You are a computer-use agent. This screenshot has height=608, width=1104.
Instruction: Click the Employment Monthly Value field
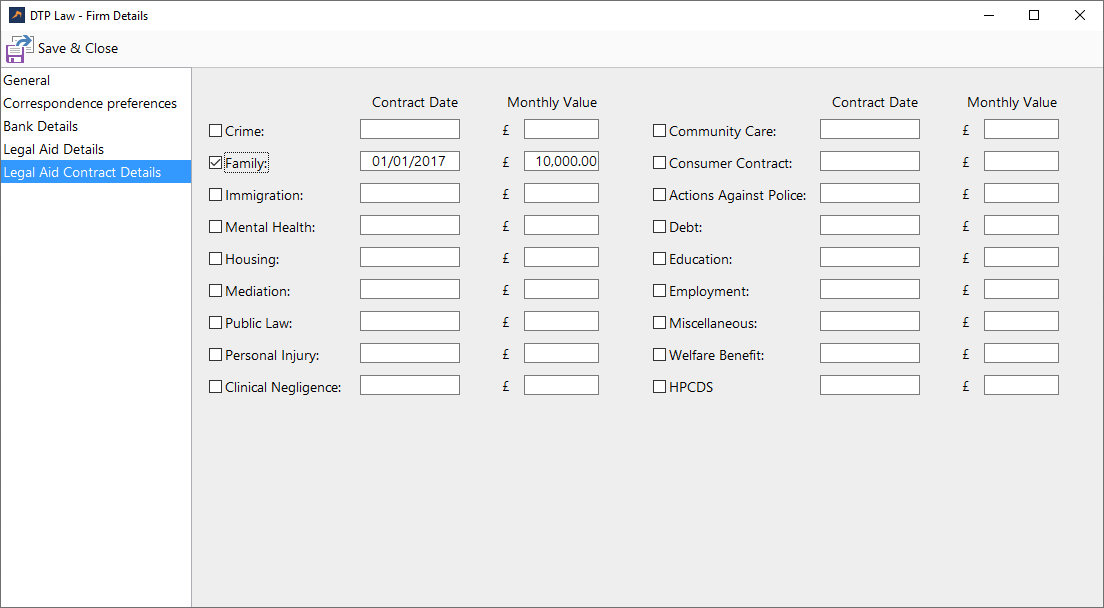(1021, 290)
